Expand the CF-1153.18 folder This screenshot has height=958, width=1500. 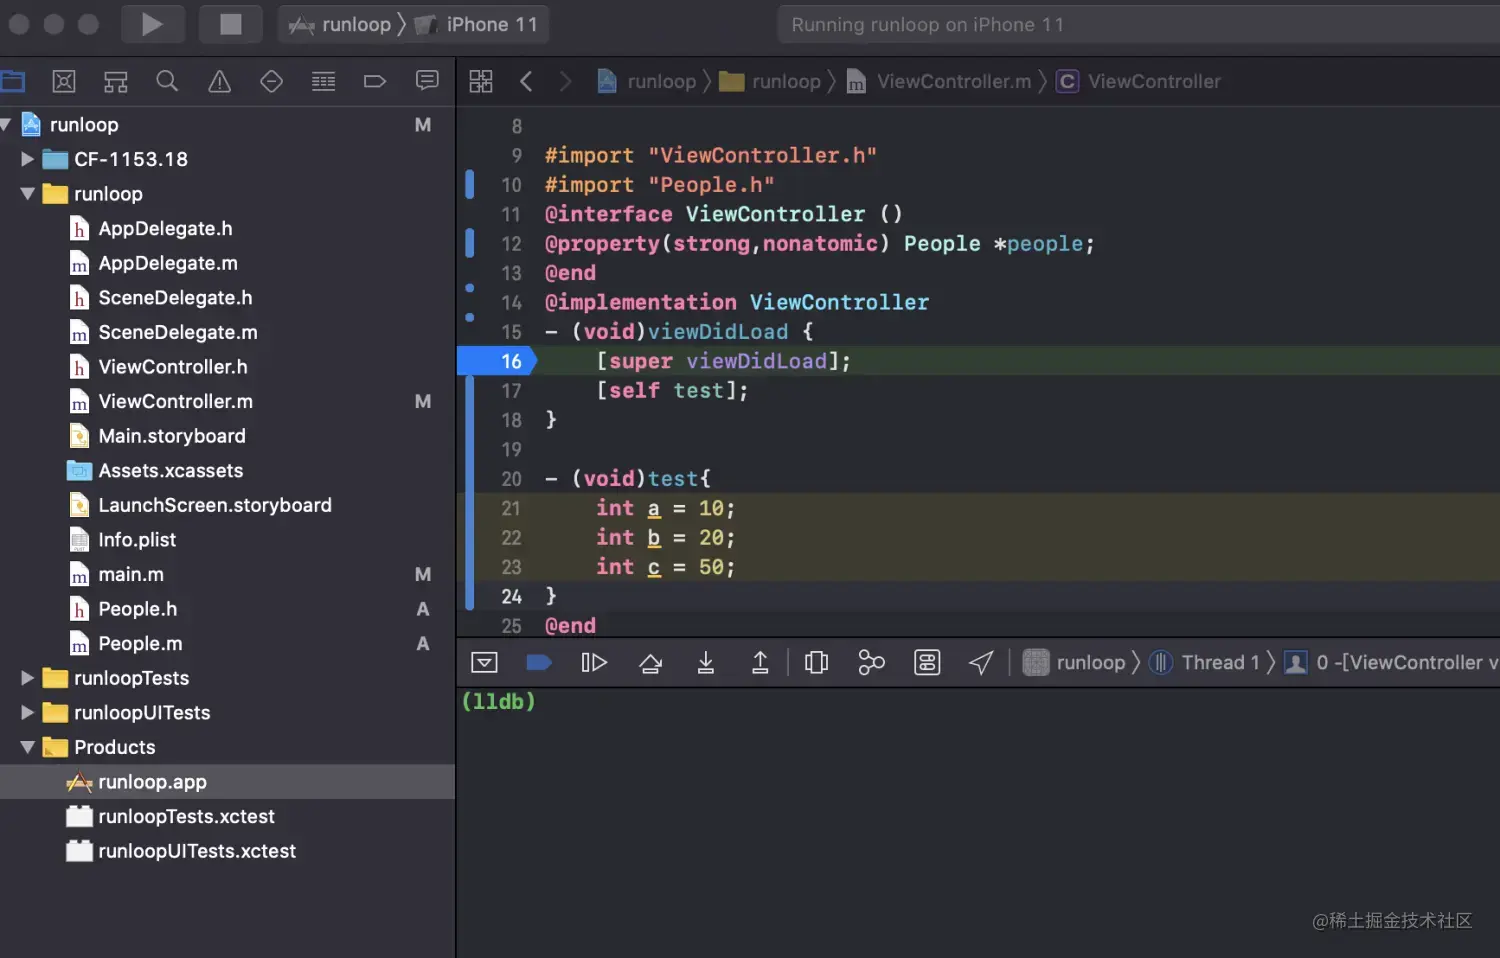27,159
